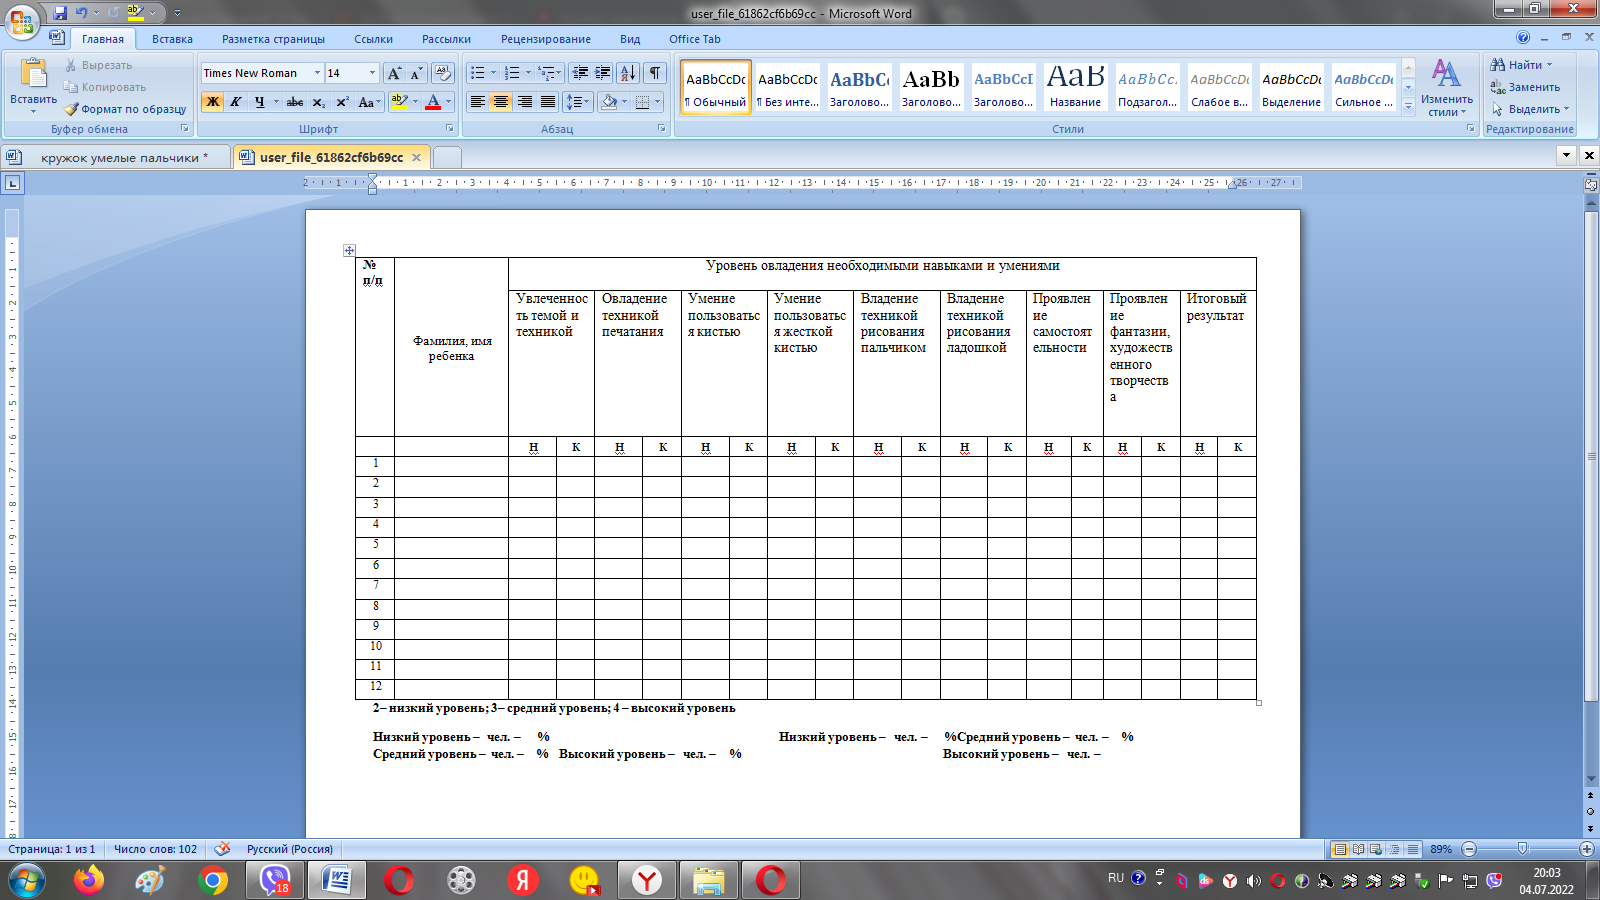Click the Заменить (Replace) button
The width and height of the screenshot is (1600, 900).
pos(1525,87)
